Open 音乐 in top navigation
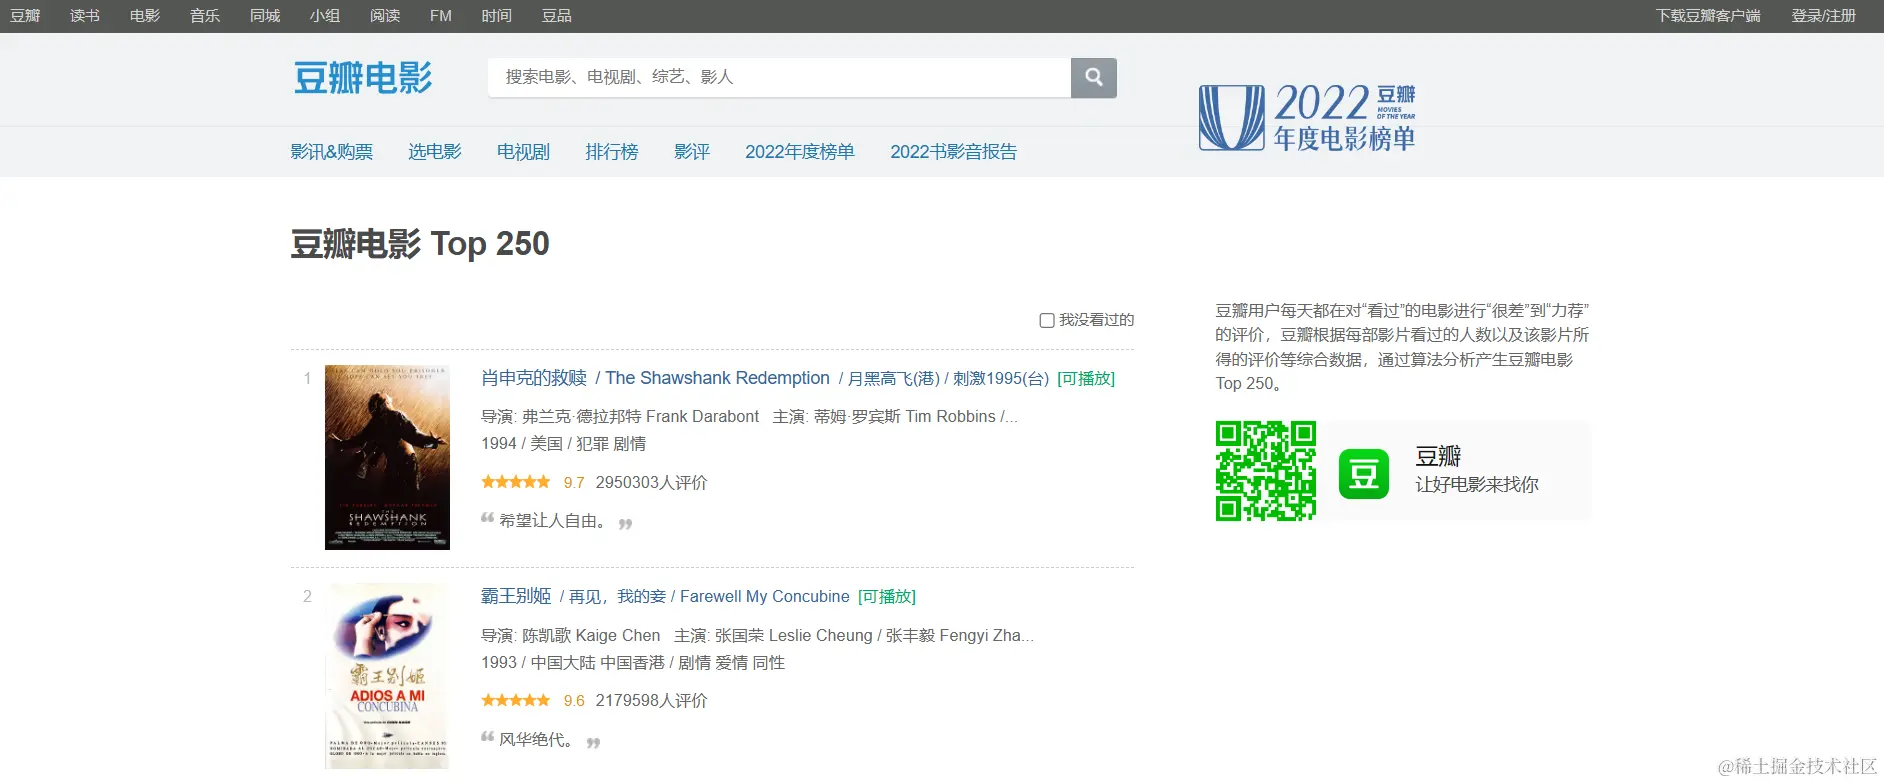The width and height of the screenshot is (1884, 783). click(205, 16)
